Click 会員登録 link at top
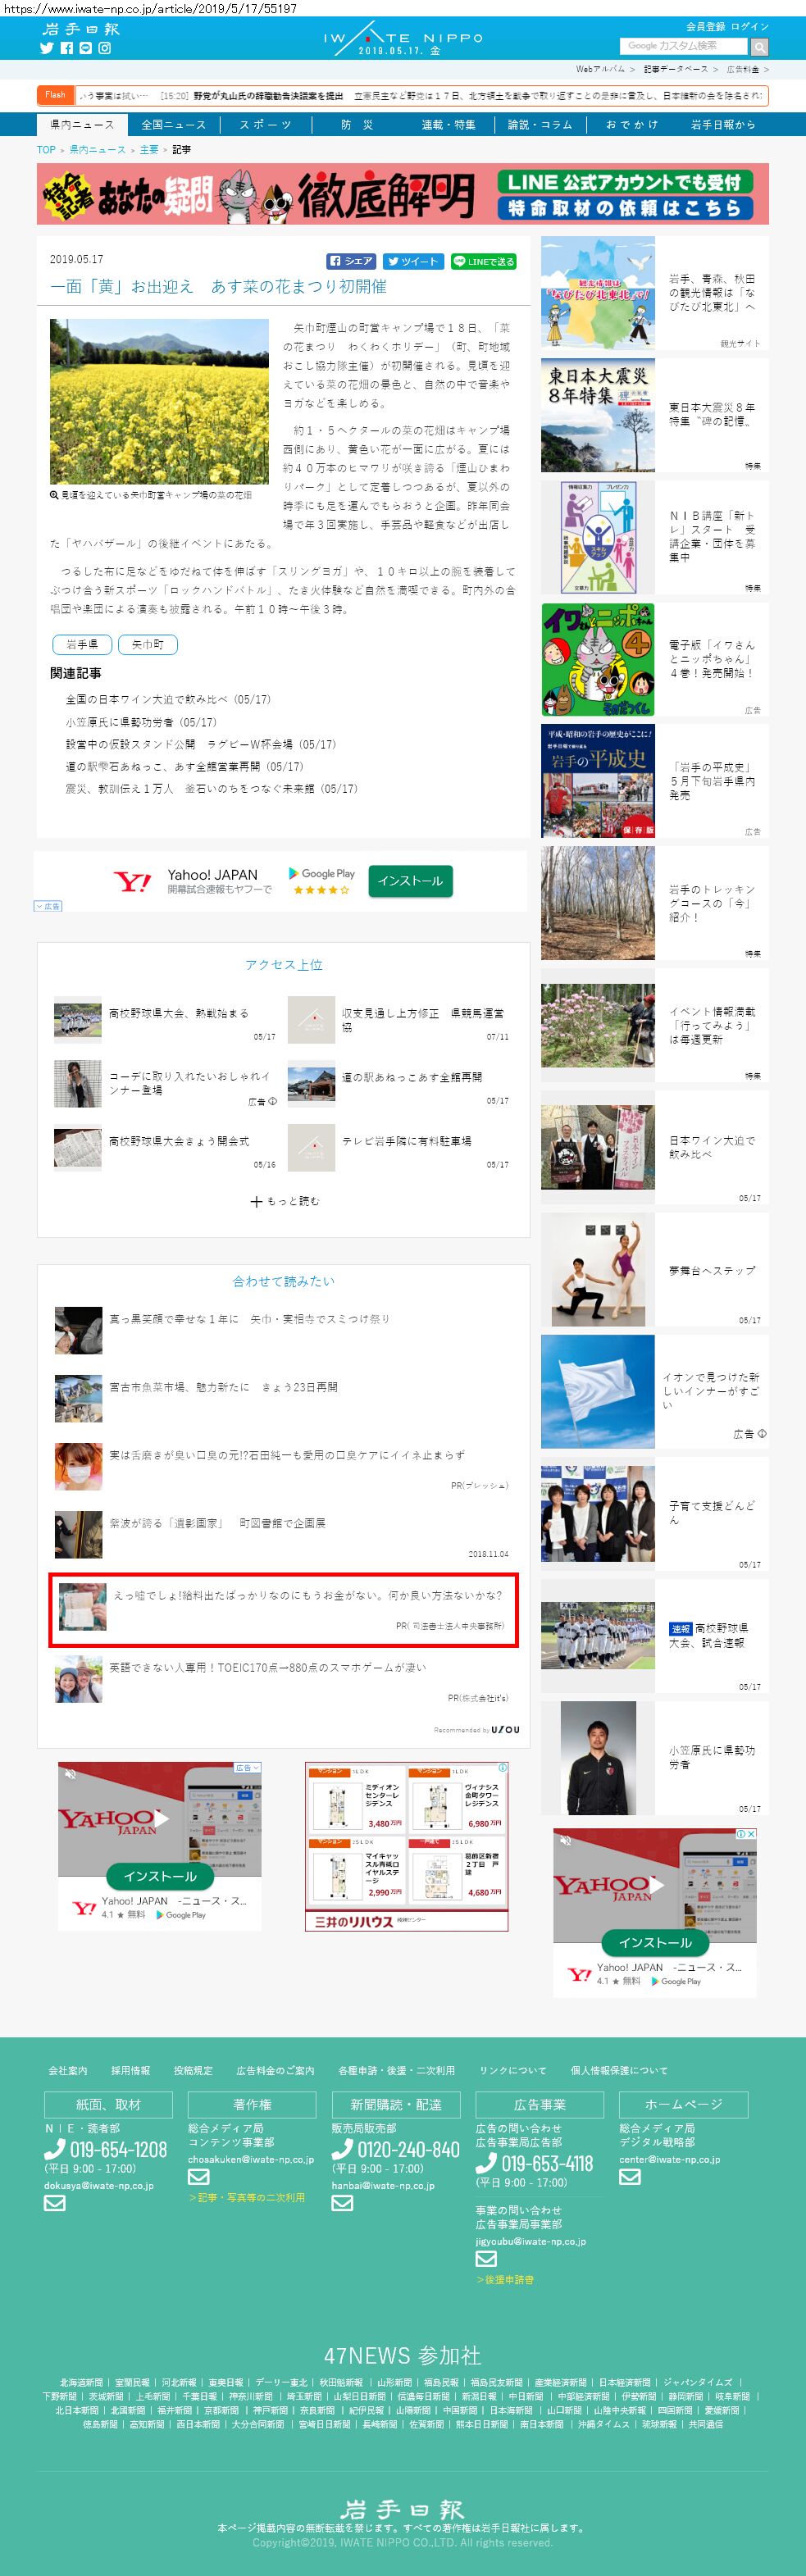806x2576 pixels. (x=705, y=26)
